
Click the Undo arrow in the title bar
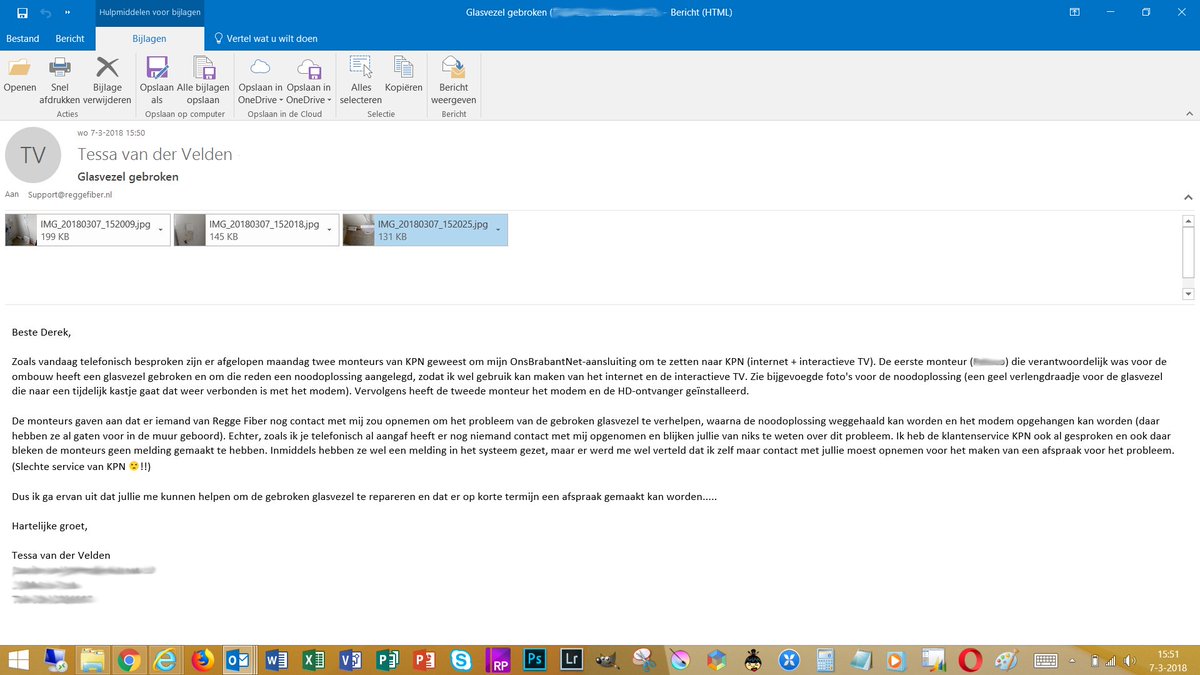pos(45,12)
